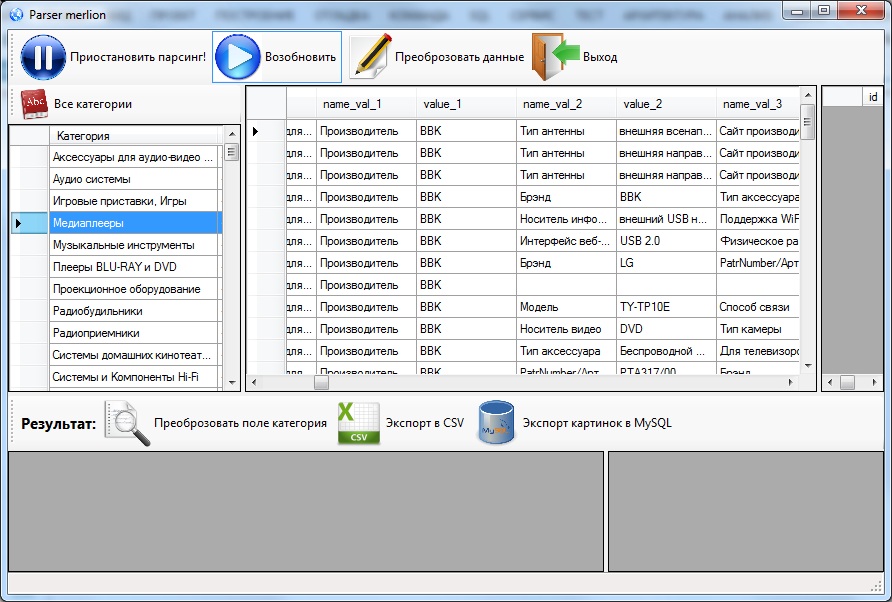Click the horizontal scrollbar thumb of data grid
Viewport: 892px width, 602px height.
click(321, 382)
